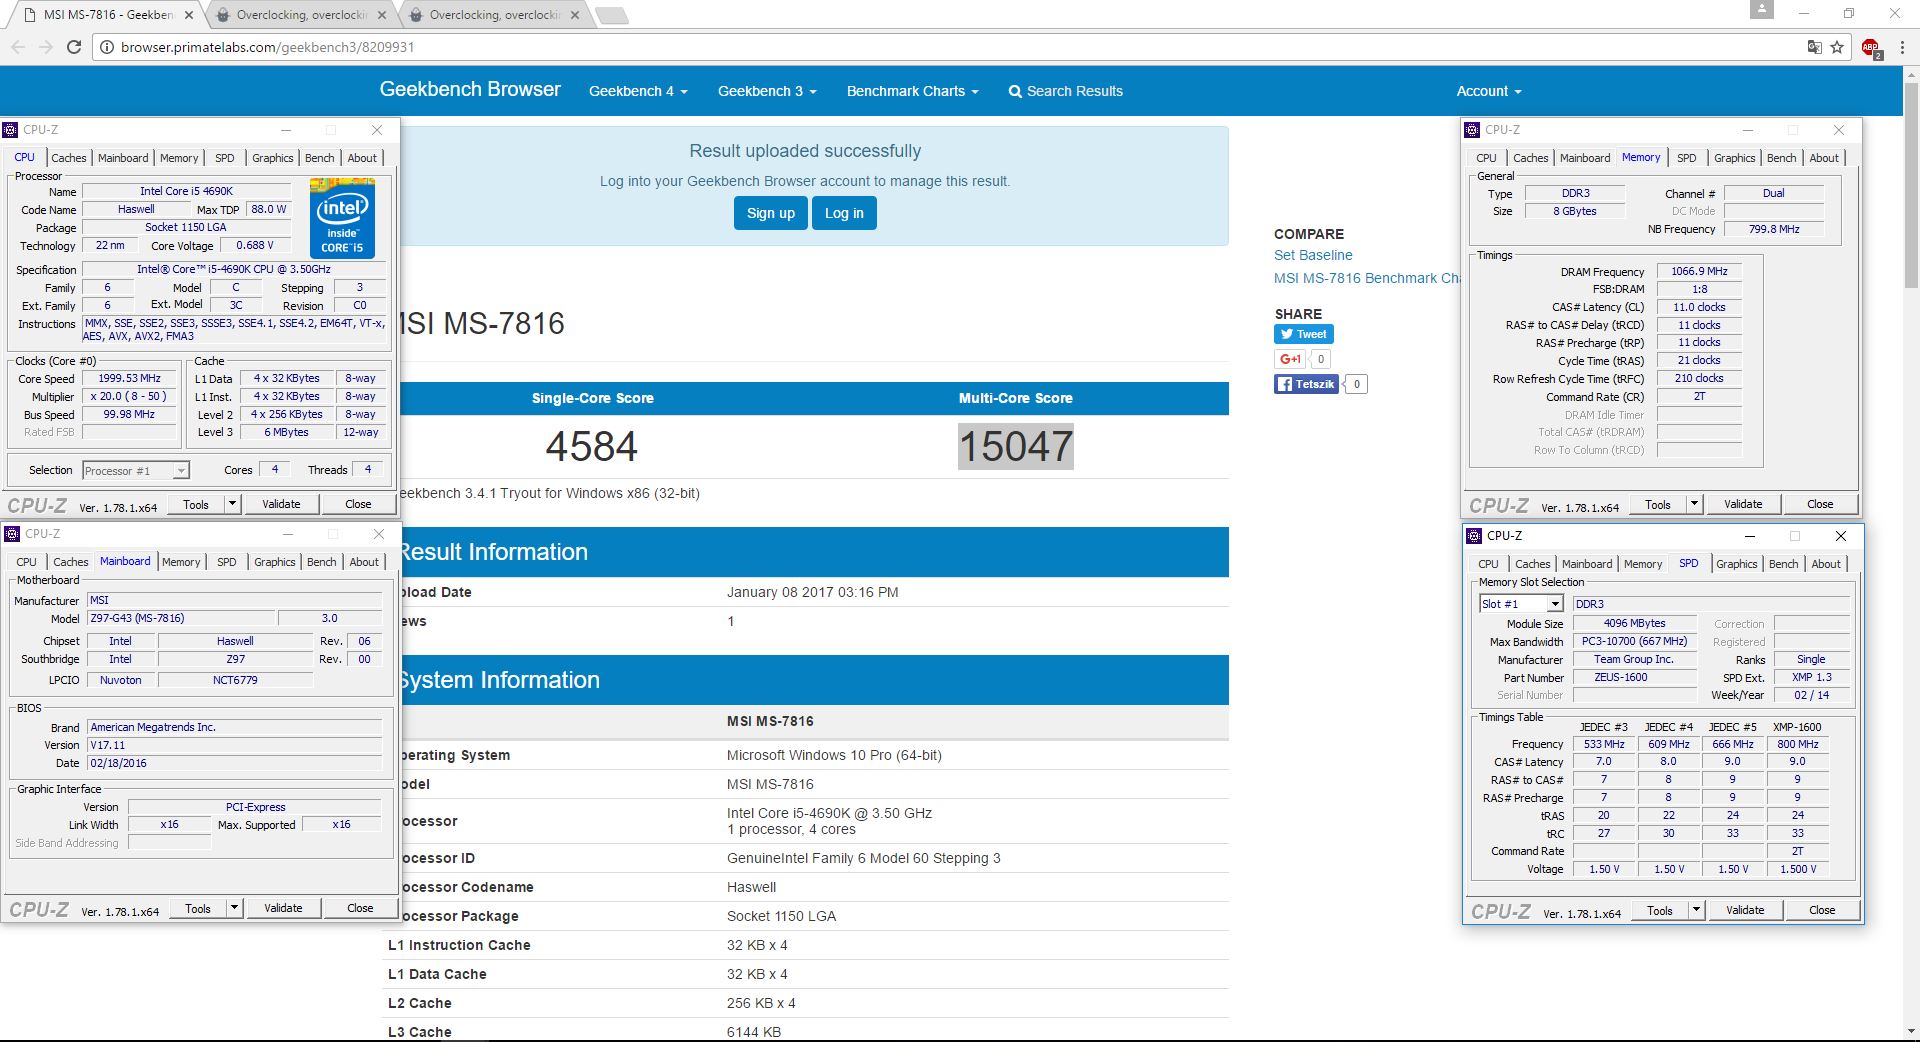
Task: Open the Geekbench 4 dropdown menu
Action: [x=638, y=91]
